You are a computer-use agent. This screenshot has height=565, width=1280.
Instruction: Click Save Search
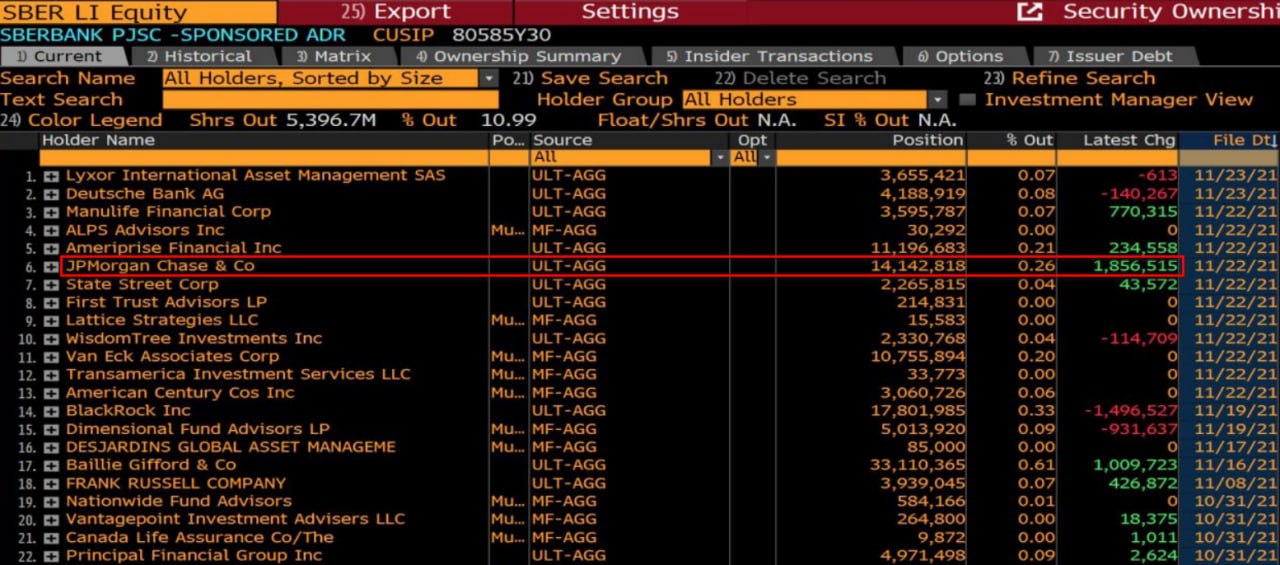[x=590, y=78]
